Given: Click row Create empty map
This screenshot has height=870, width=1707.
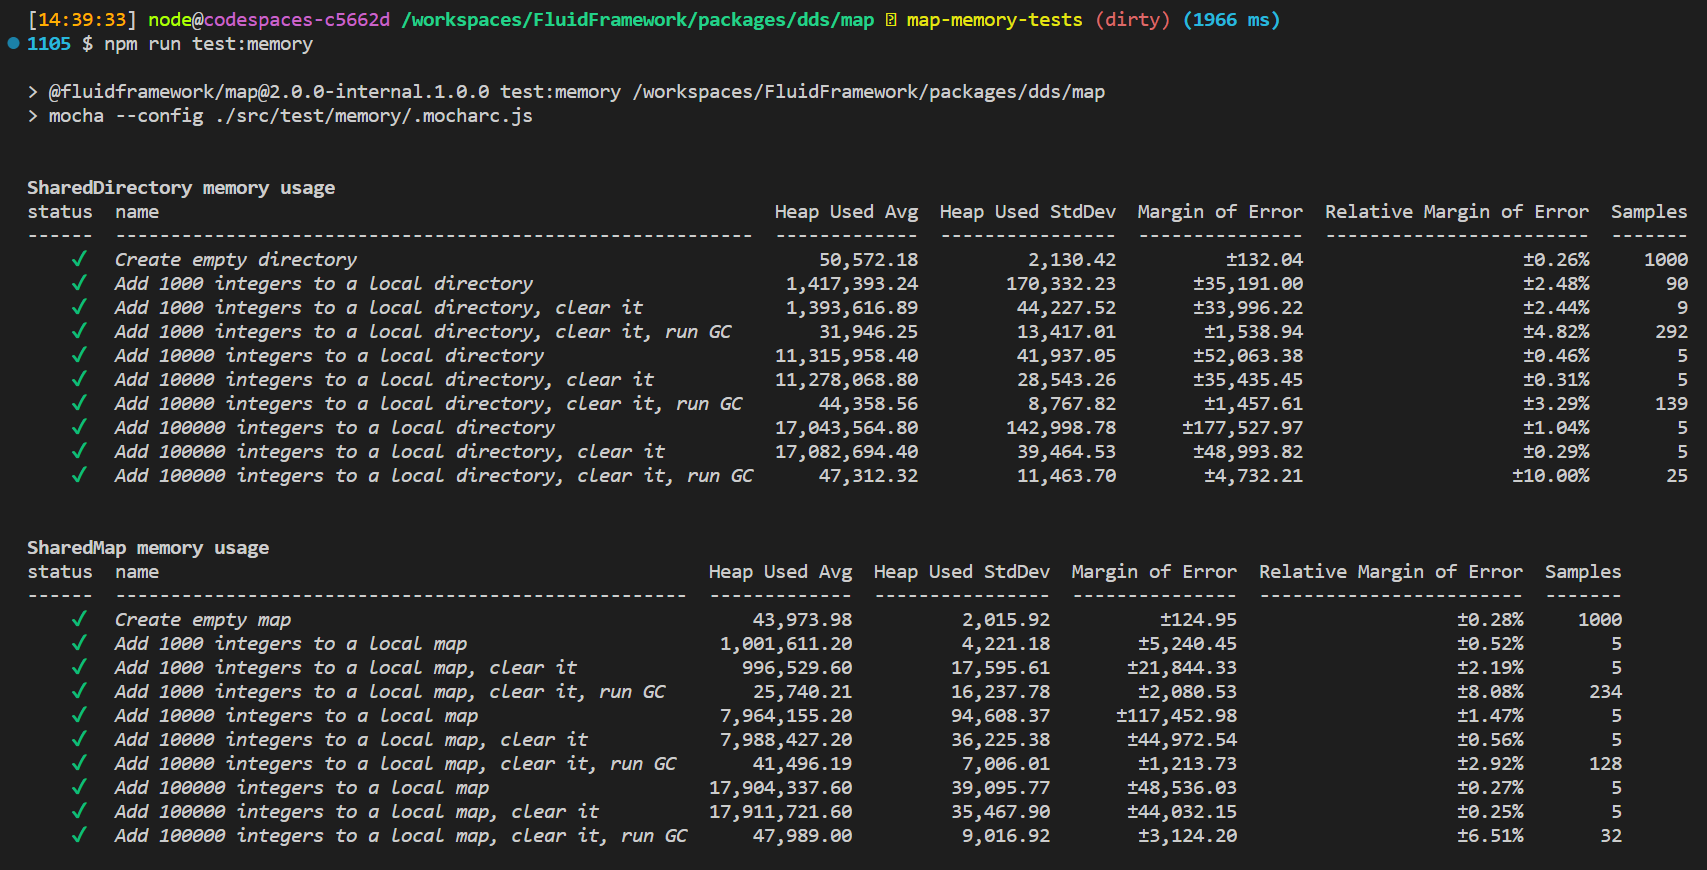Looking at the screenshot, I should [x=824, y=620].
